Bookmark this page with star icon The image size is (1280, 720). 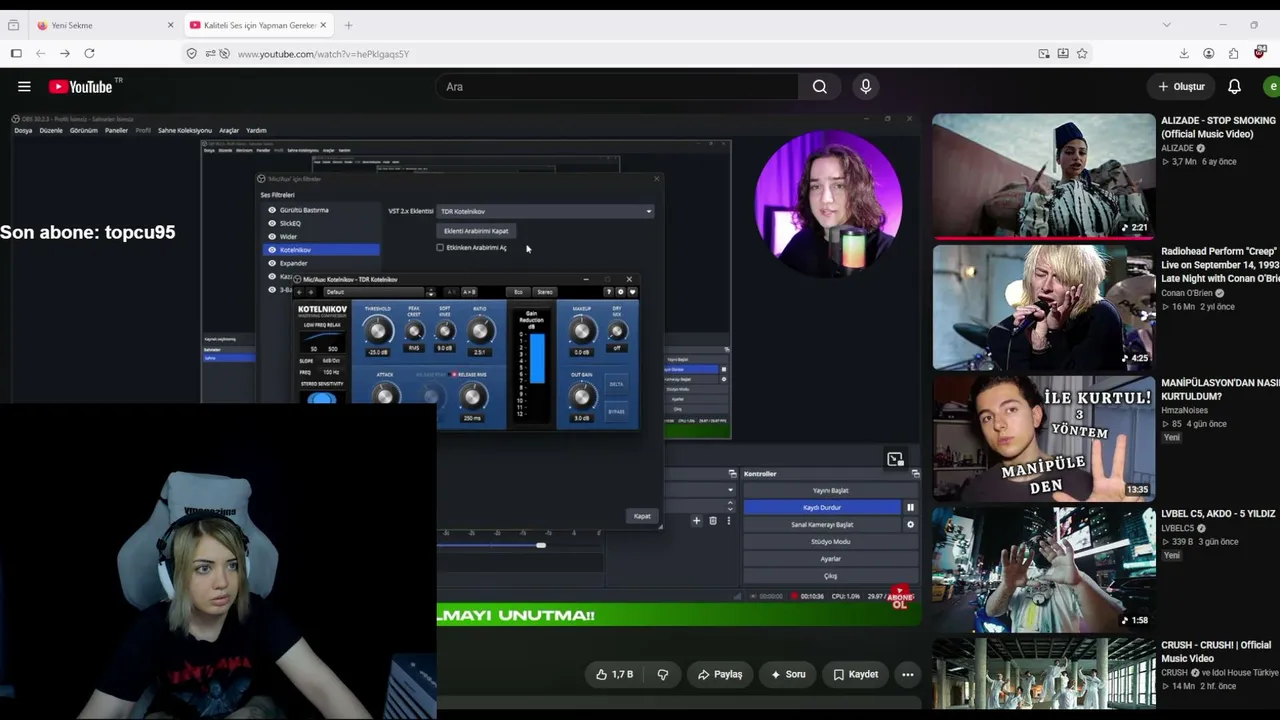(x=1082, y=53)
